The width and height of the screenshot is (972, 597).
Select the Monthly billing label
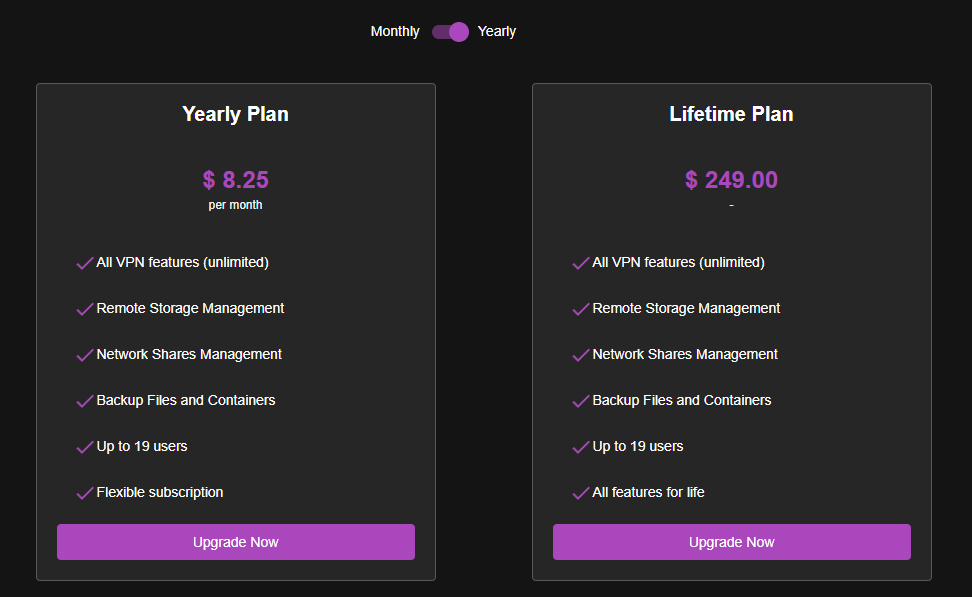point(395,32)
